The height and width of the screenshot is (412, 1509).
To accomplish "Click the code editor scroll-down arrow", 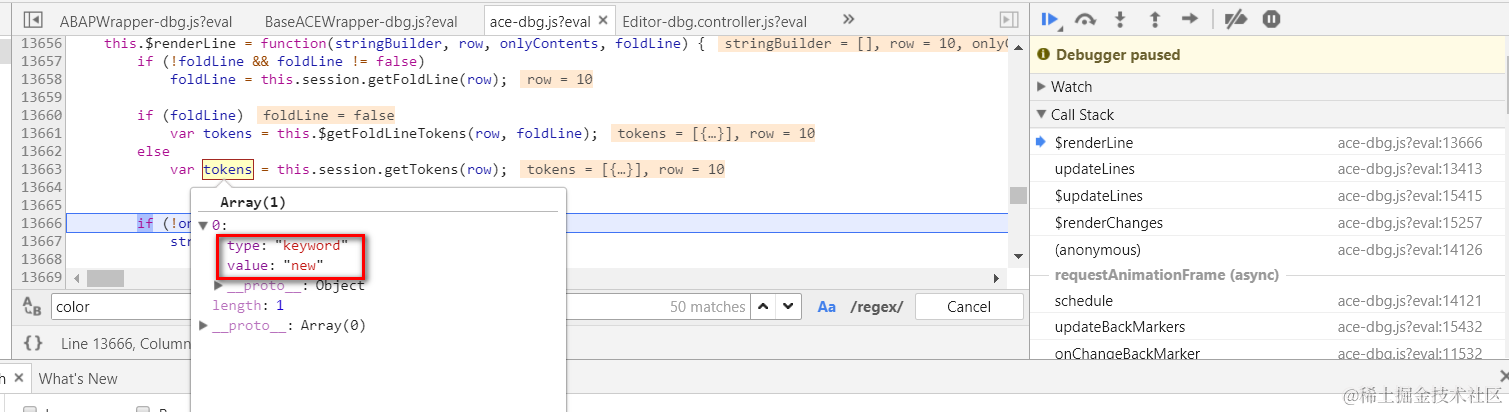I will point(1017,257).
